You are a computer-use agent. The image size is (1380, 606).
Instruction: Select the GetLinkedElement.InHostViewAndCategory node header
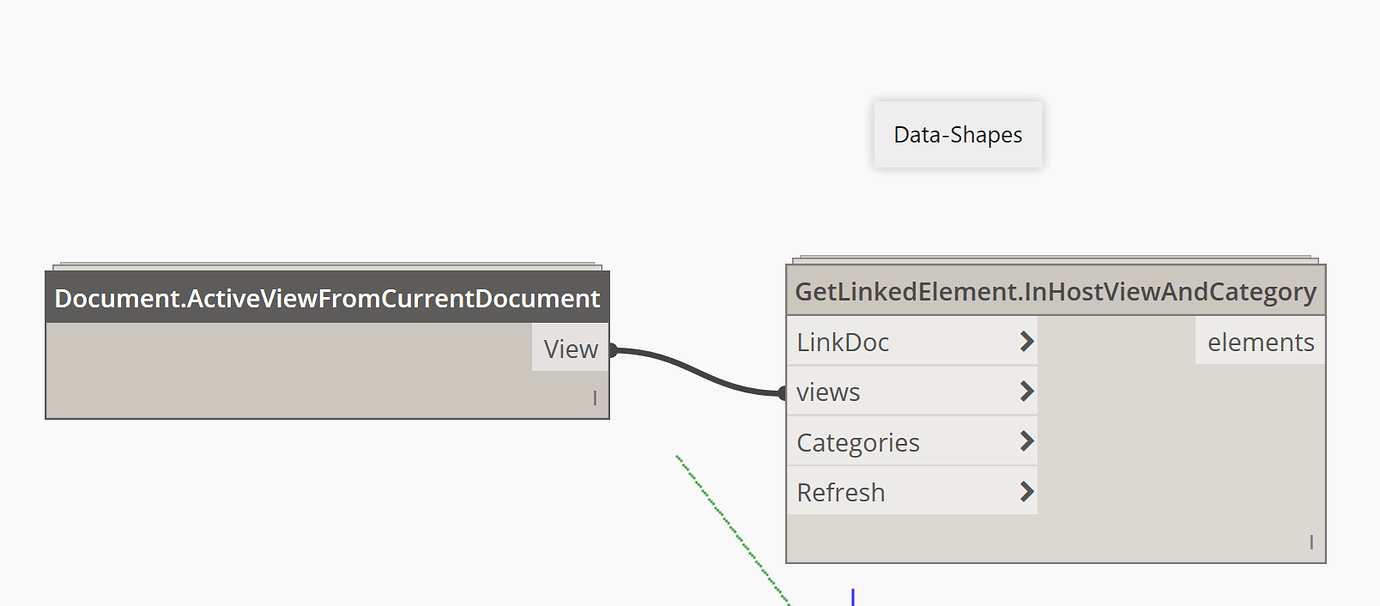tap(1055, 291)
